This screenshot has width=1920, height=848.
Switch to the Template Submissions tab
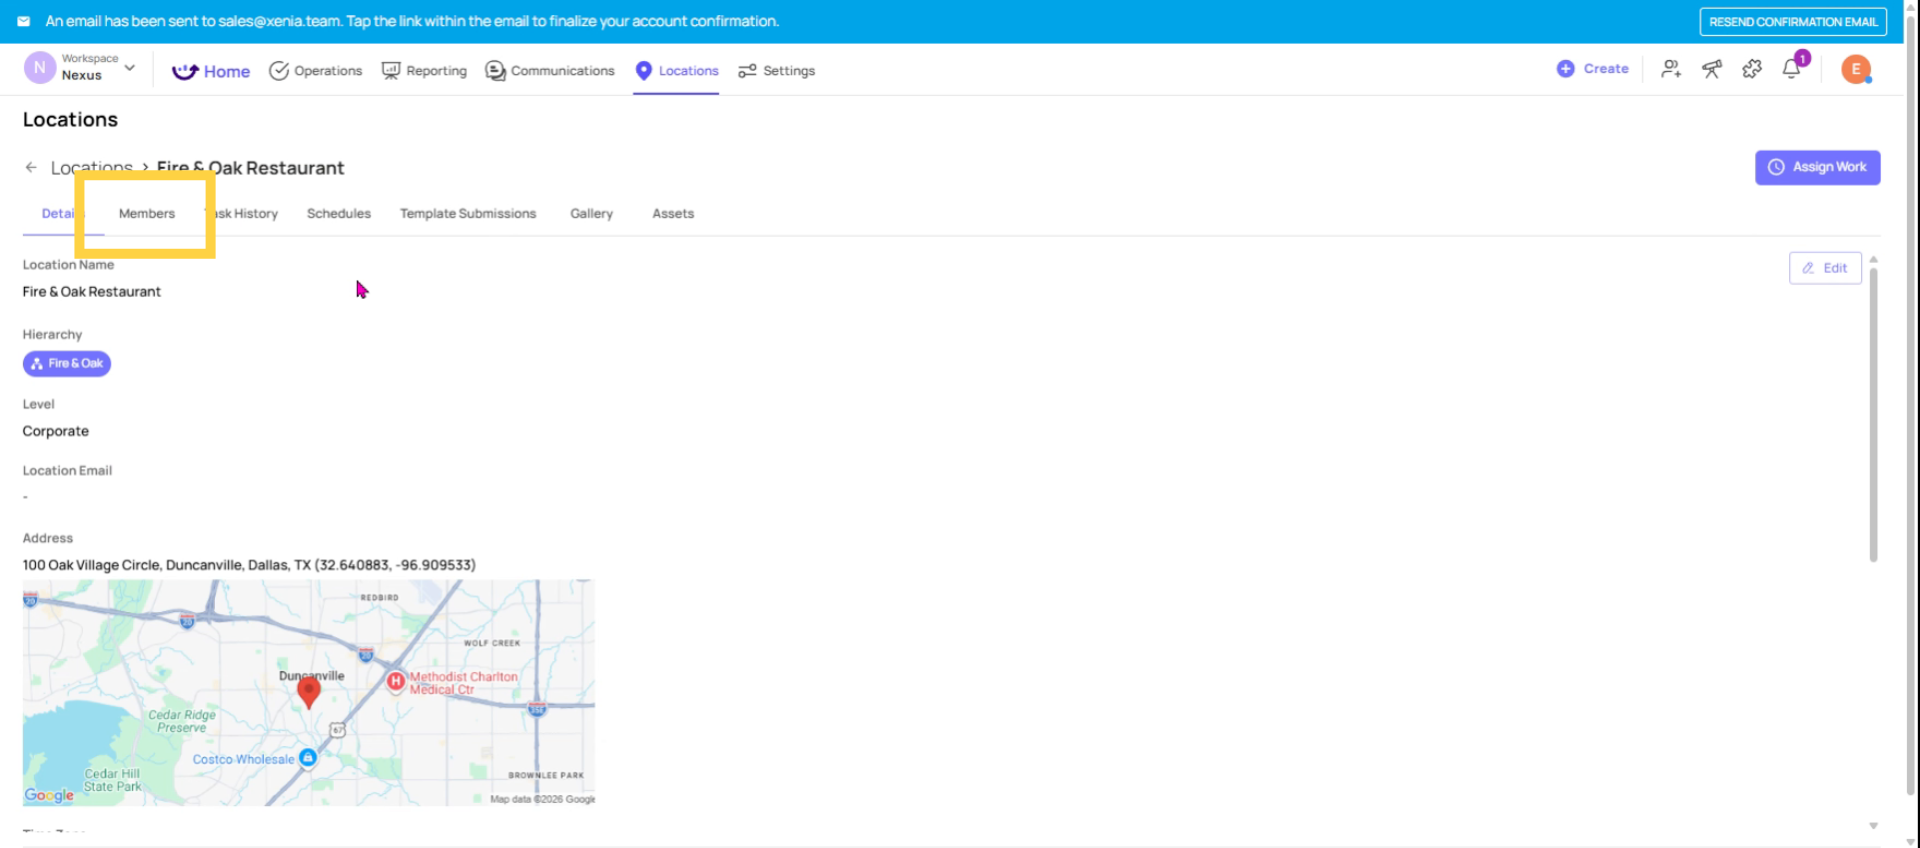tap(468, 213)
